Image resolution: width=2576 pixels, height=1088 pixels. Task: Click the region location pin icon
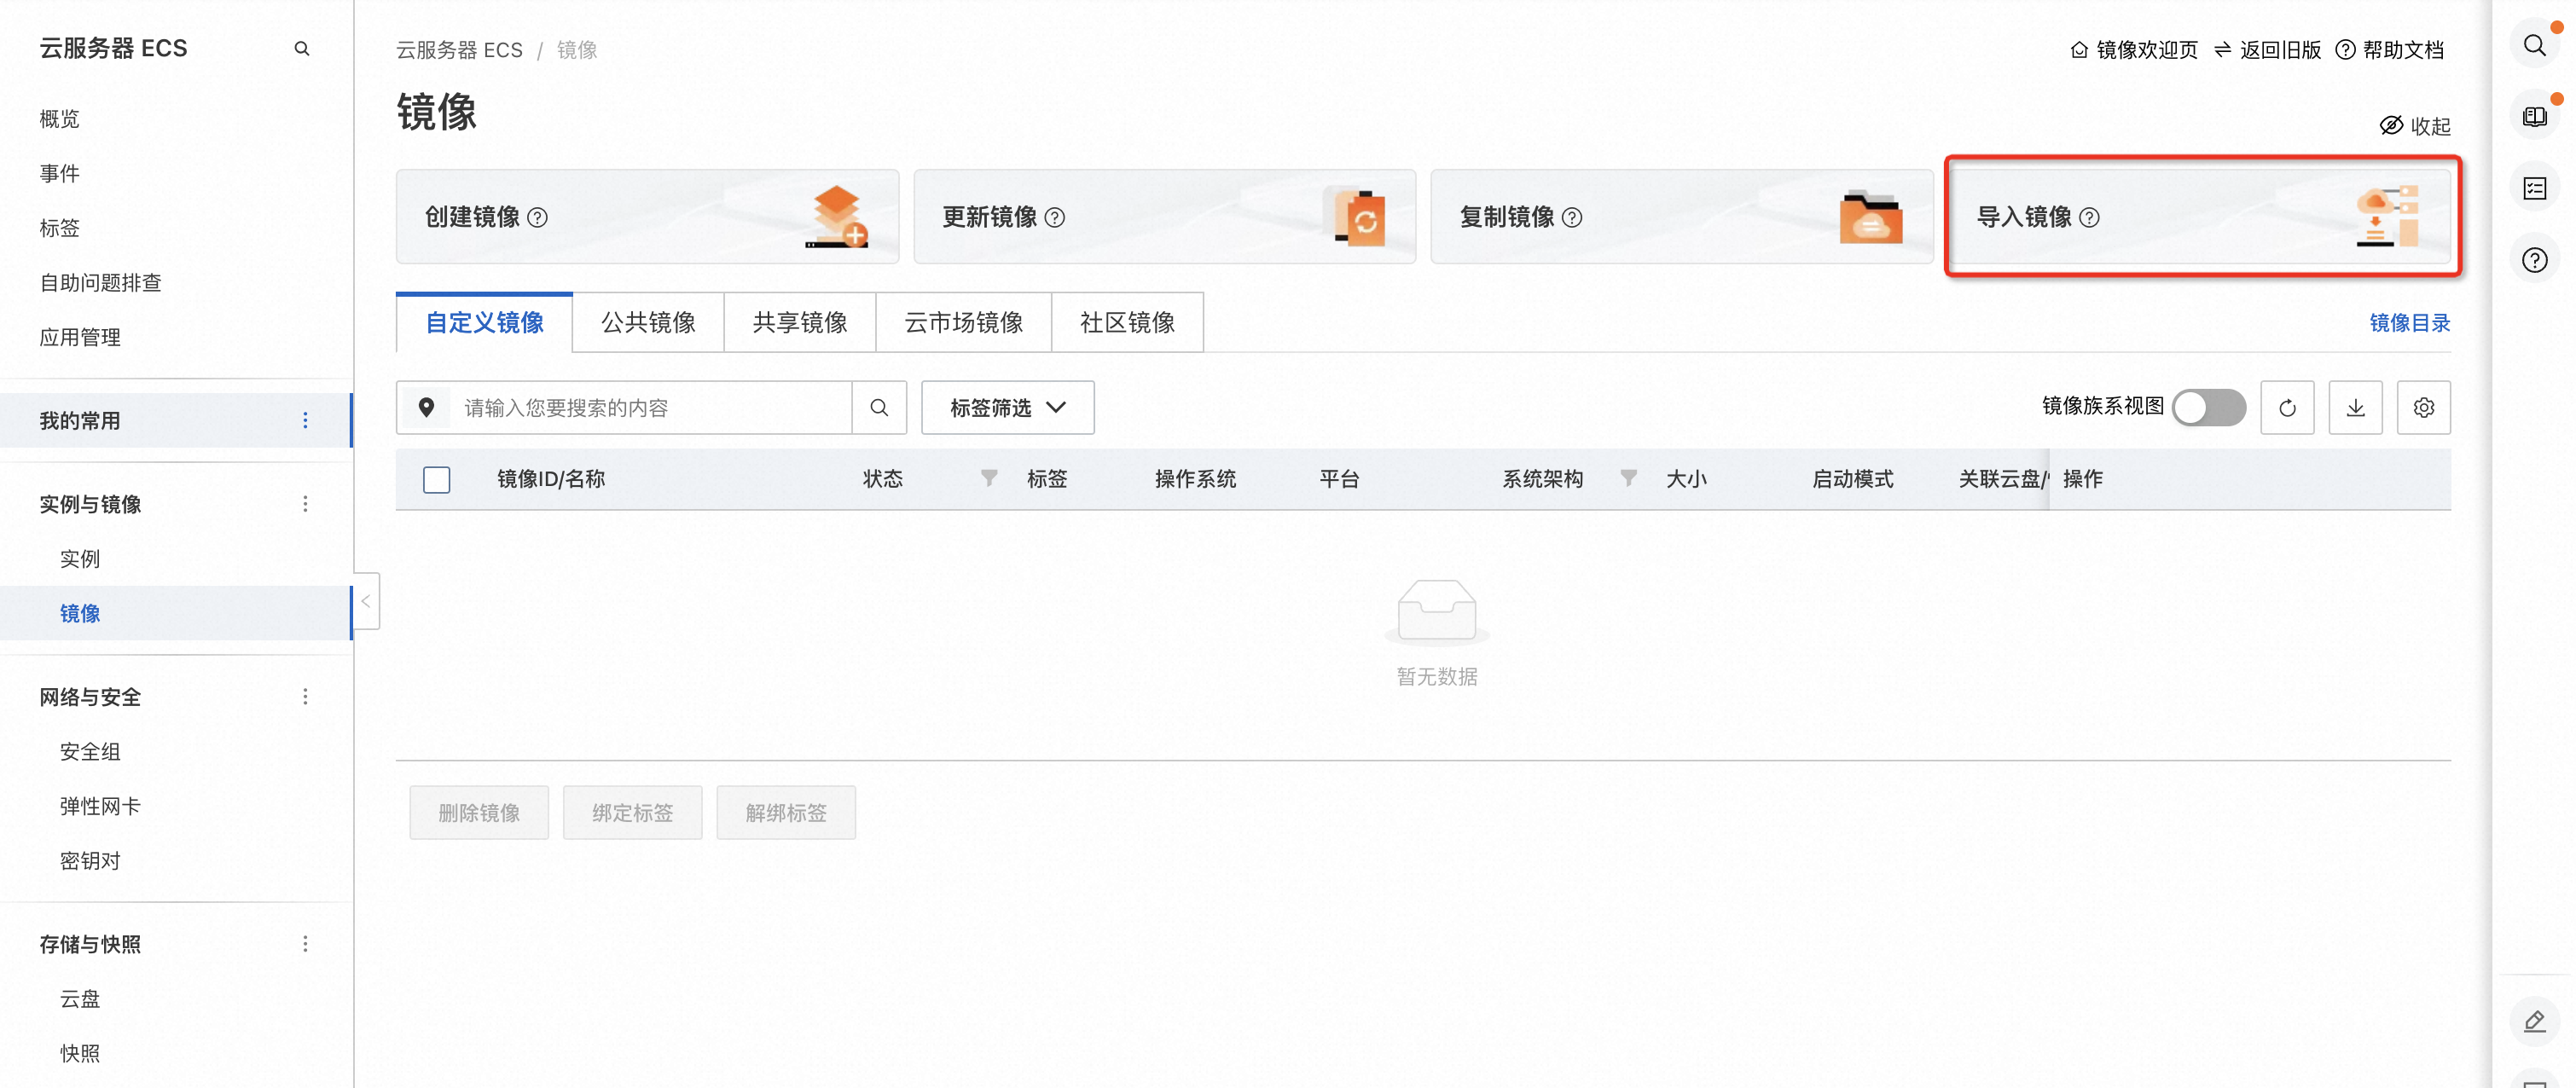coord(426,408)
